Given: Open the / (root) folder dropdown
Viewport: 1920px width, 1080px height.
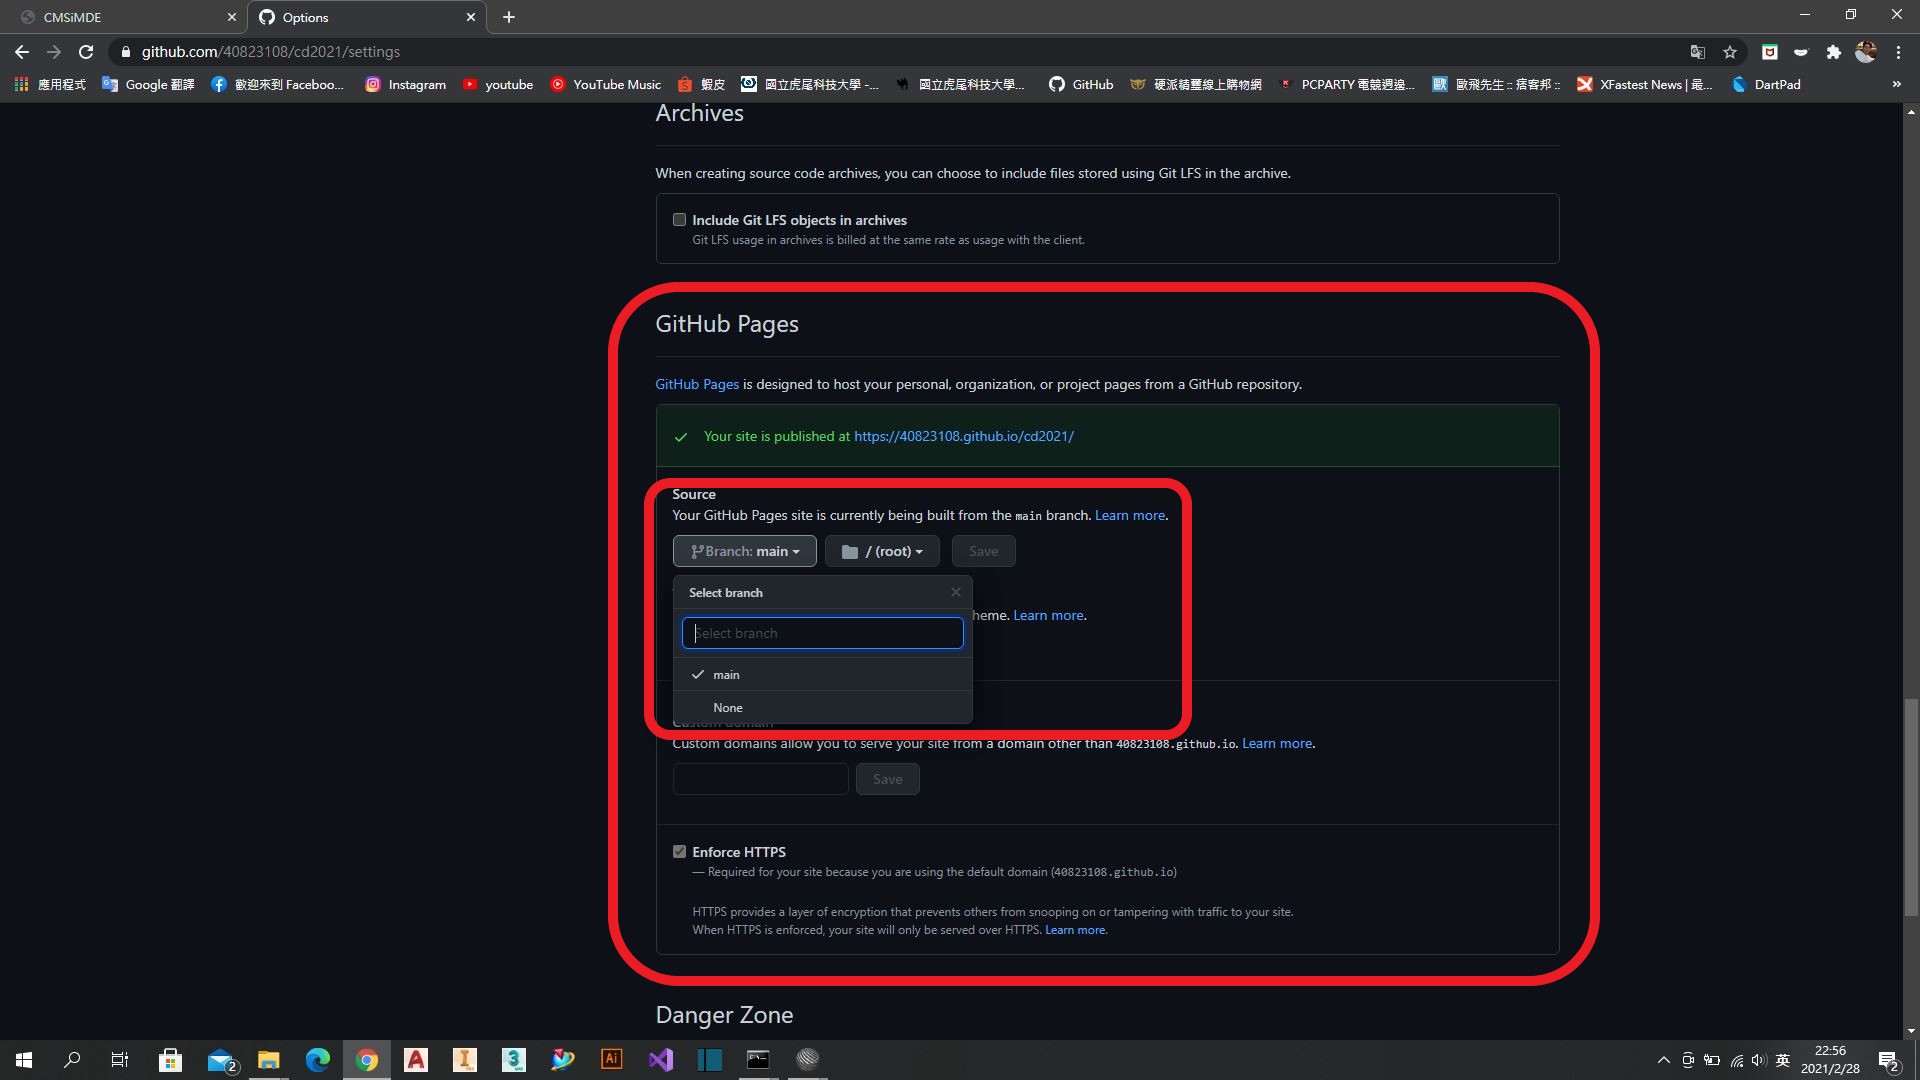Looking at the screenshot, I should tap(882, 552).
